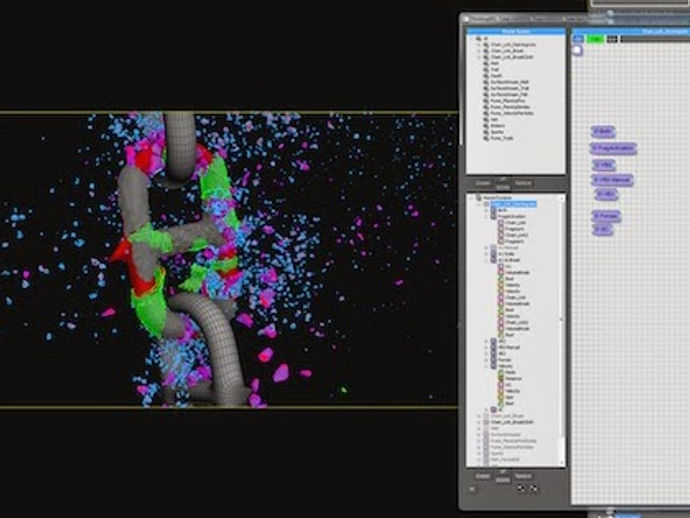Screen dimensions: 690x518
Task: Click the operator icon beside Spin
Action: click(x=501, y=397)
